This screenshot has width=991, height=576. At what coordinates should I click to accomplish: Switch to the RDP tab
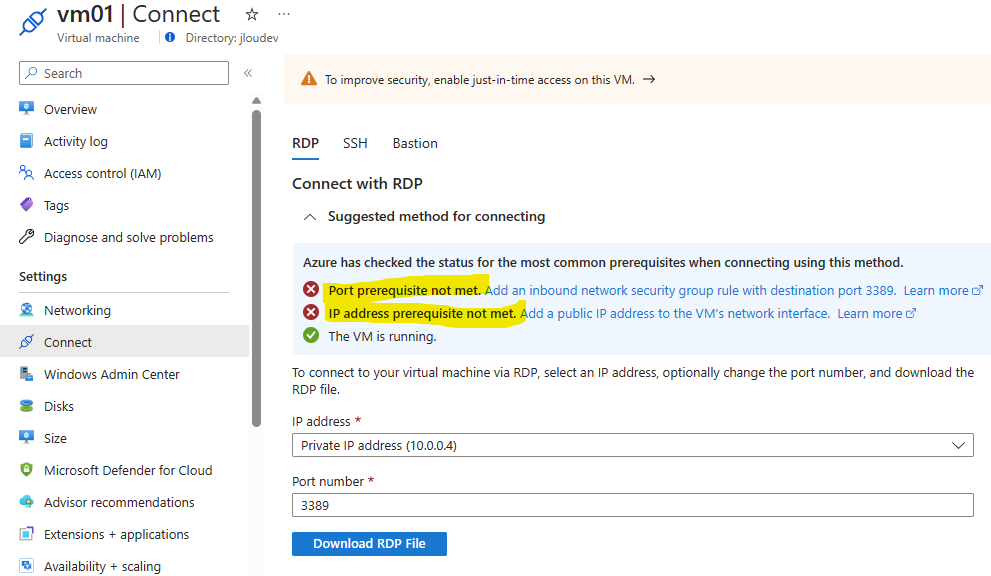tap(305, 144)
